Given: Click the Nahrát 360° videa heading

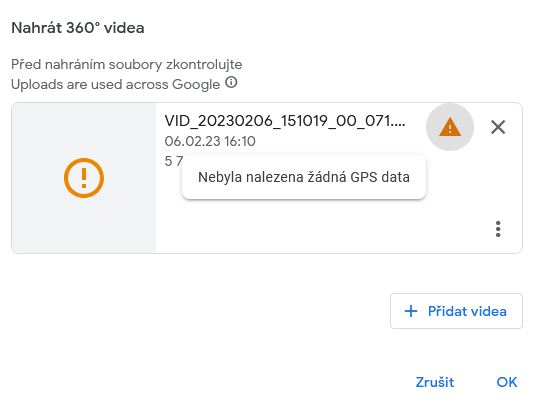Looking at the screenshot, I should click(x=78, y=28).
